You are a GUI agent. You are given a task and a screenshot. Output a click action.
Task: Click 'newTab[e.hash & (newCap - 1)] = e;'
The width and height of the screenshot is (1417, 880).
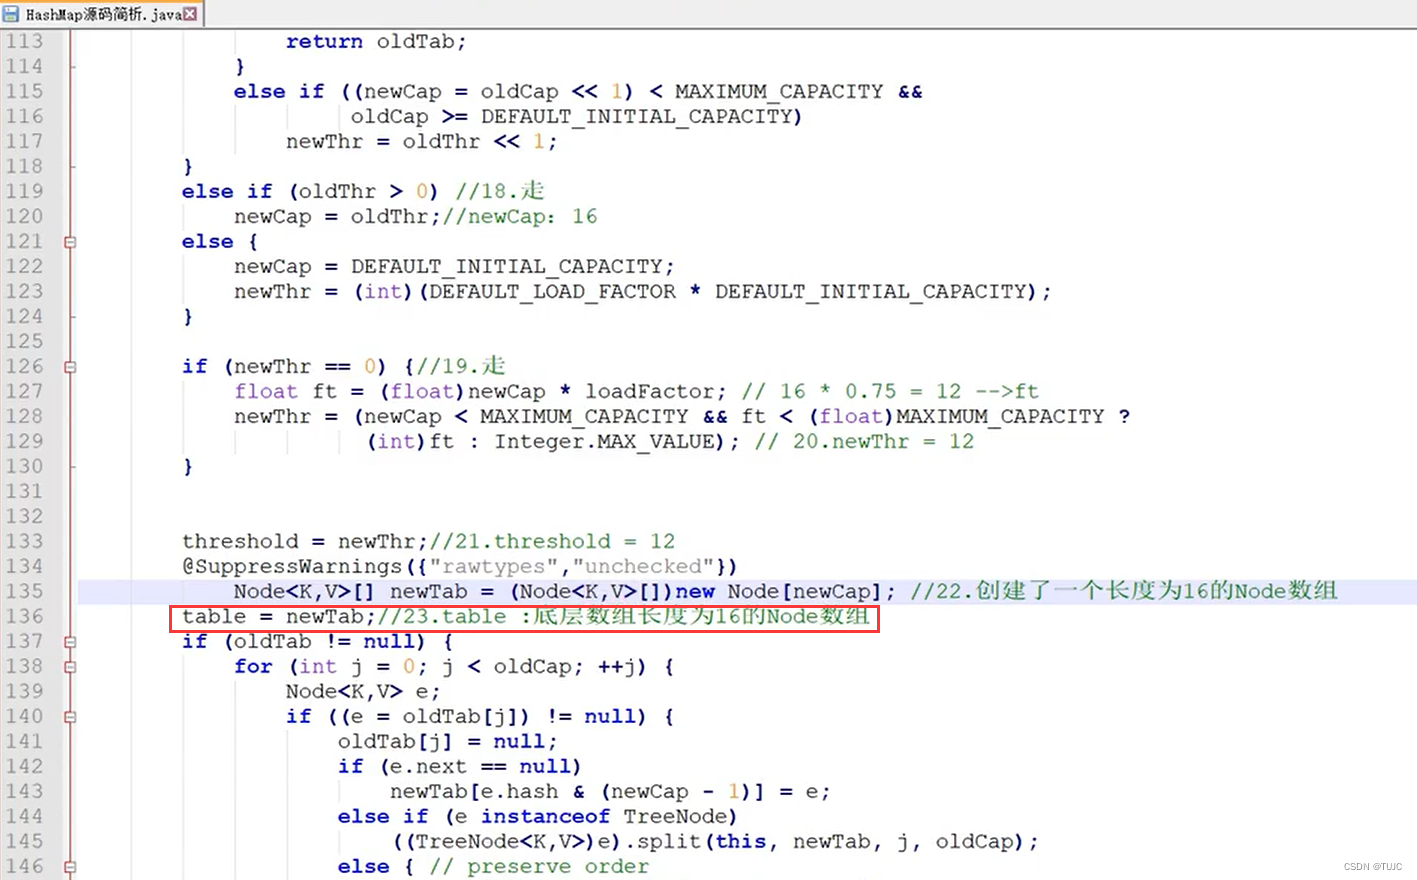610,792
